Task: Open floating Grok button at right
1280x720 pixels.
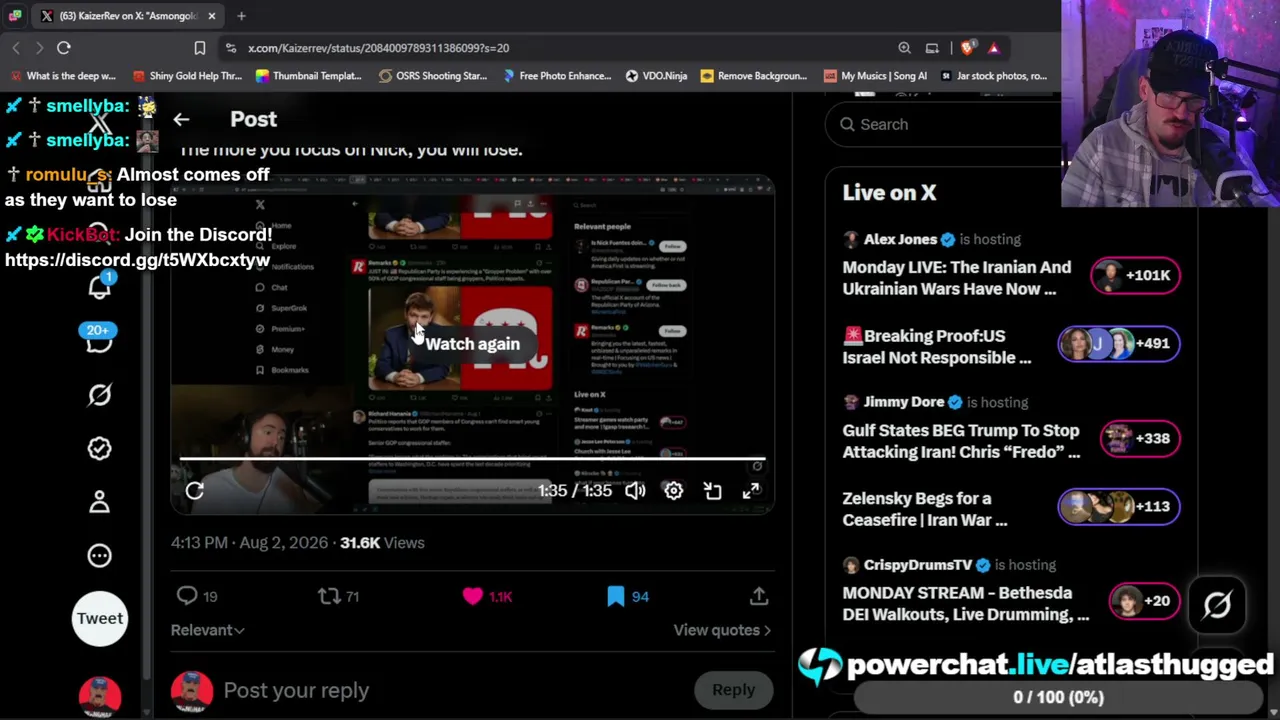Action: [x=1217, y=605]
